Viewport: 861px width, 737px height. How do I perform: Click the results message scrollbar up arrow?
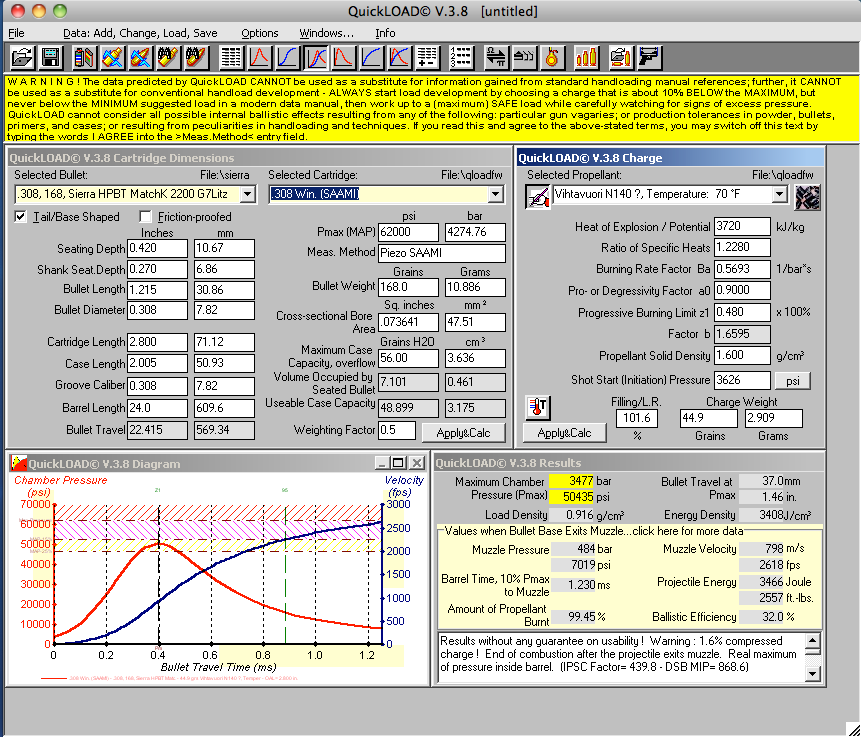click(x=813, y=640)
